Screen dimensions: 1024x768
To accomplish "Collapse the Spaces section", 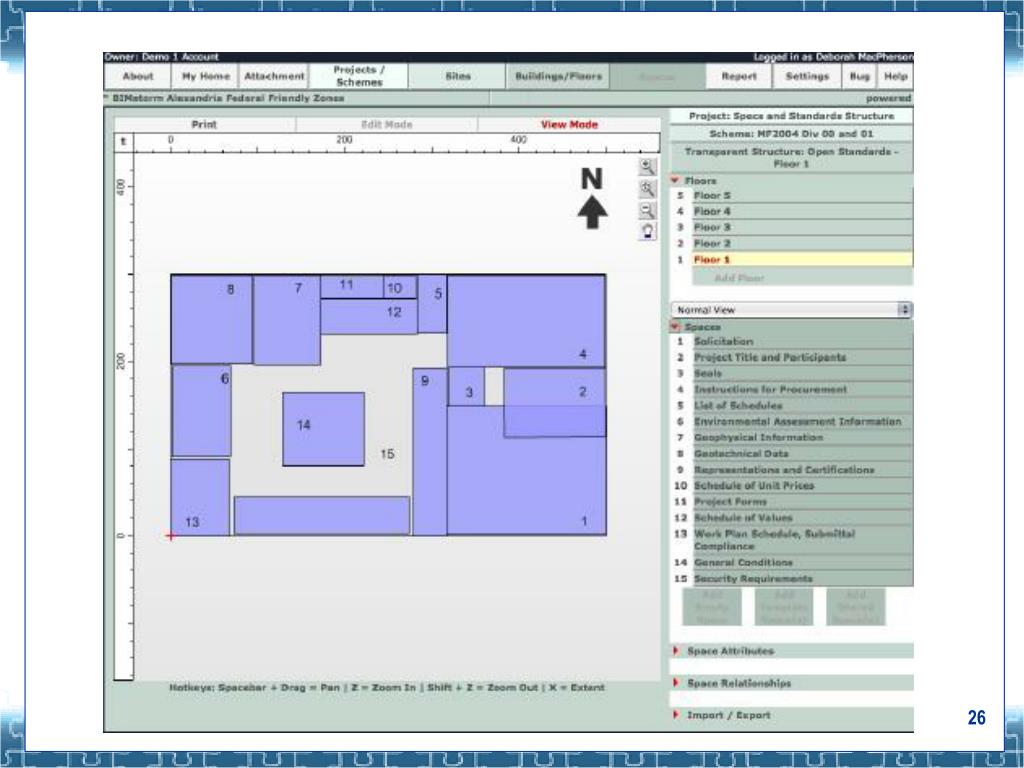I will [x=676, y=327].
